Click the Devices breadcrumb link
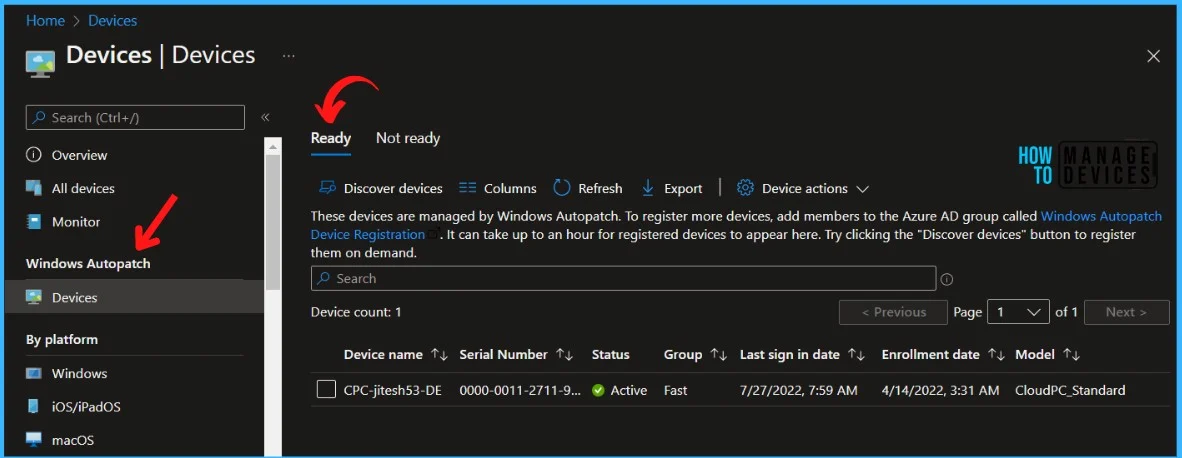The image size is (1182, 458). point(112,20)
